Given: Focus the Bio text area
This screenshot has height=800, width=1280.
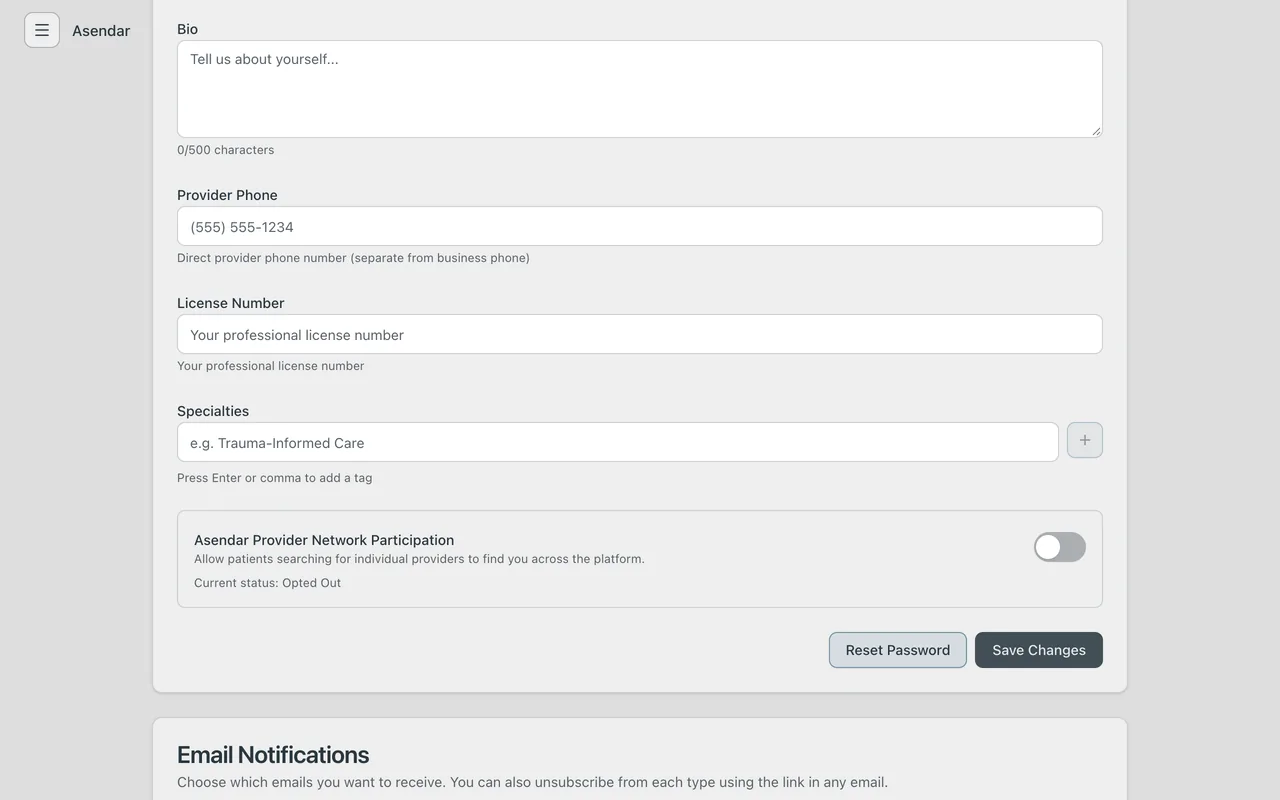Looking at the screenshot, I should (640, 89).
